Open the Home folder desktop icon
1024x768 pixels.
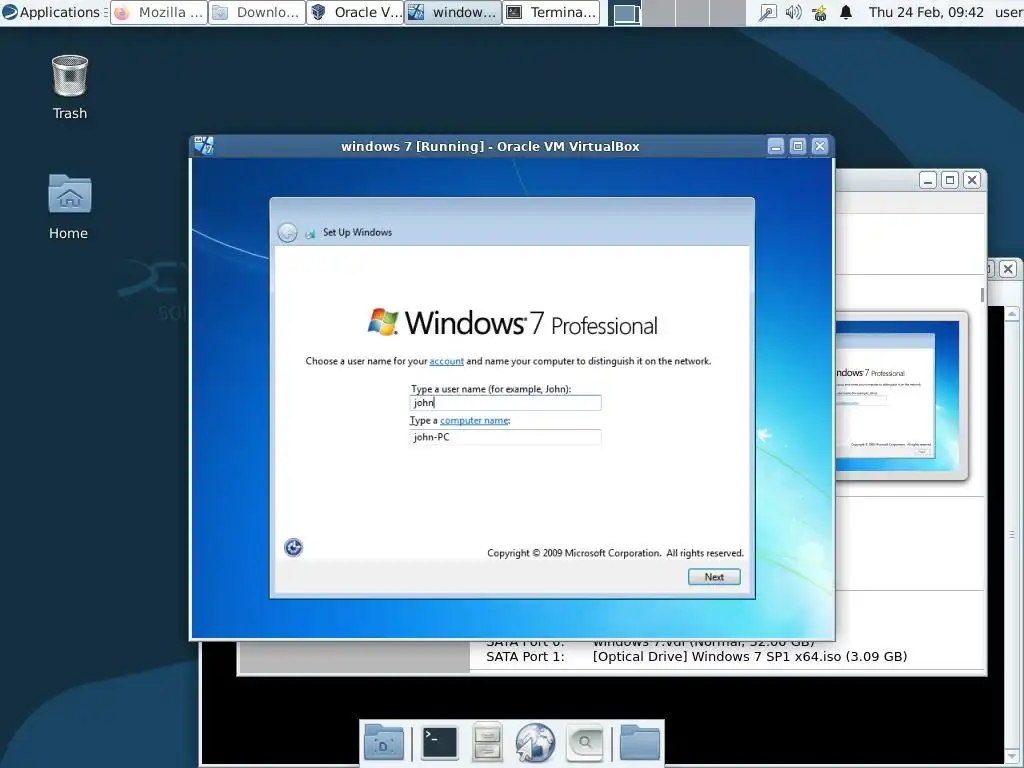tap(69, 206)
